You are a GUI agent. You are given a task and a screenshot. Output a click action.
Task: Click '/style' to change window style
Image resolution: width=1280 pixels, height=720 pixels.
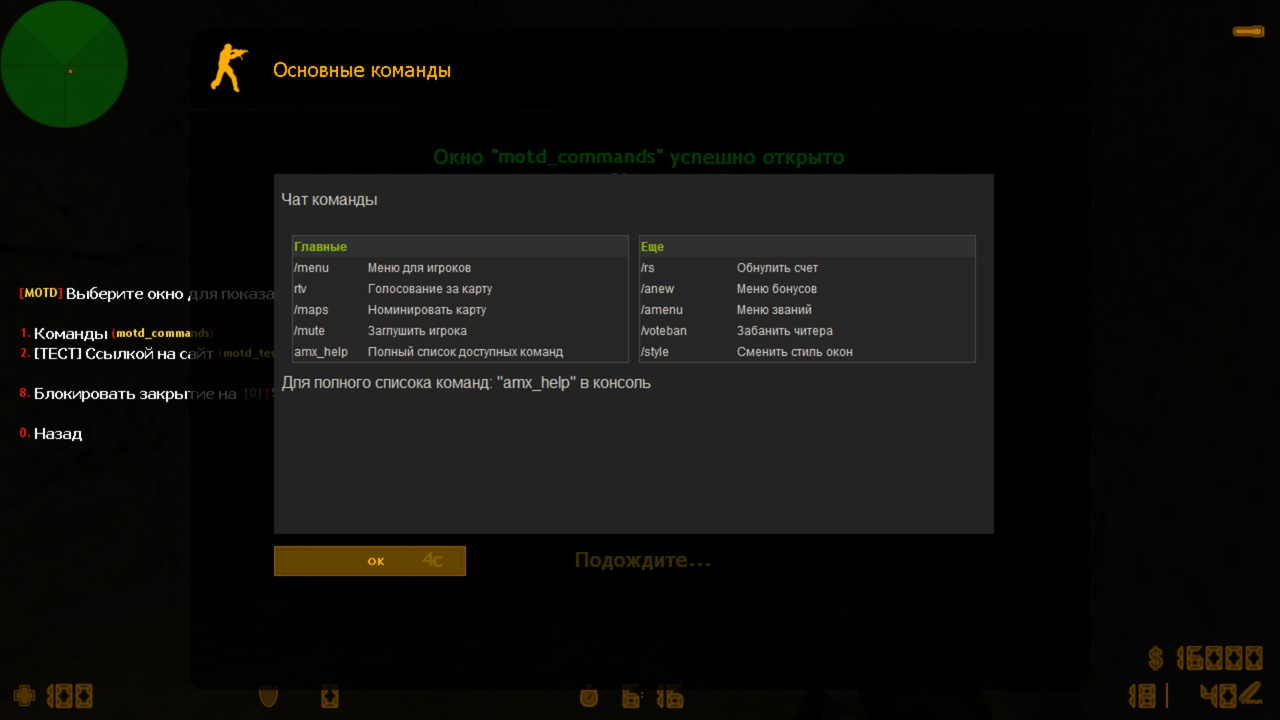pos(653,351)
